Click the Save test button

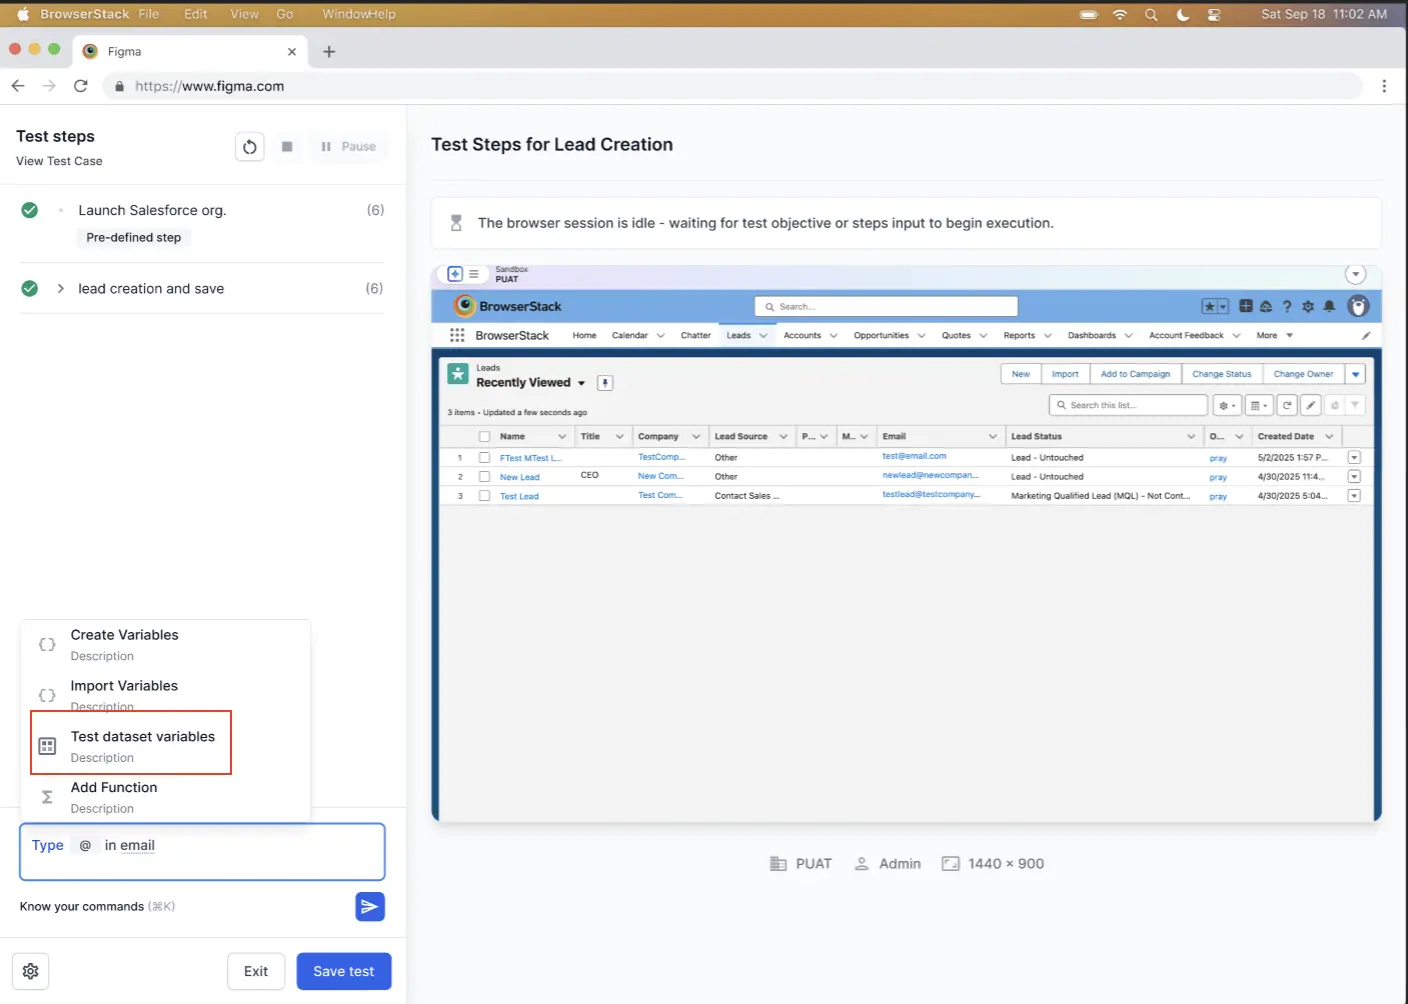pos(343,970)
